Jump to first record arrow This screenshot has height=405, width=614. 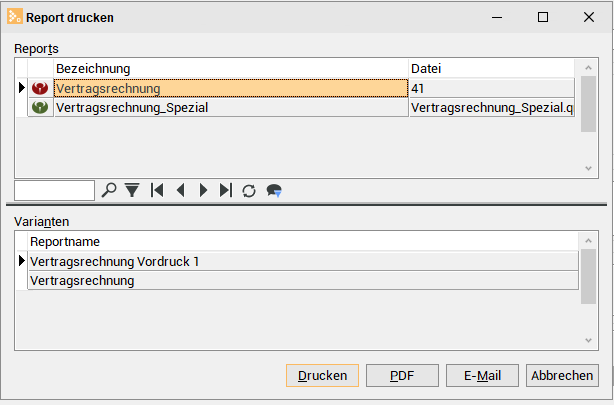(157, 190)
